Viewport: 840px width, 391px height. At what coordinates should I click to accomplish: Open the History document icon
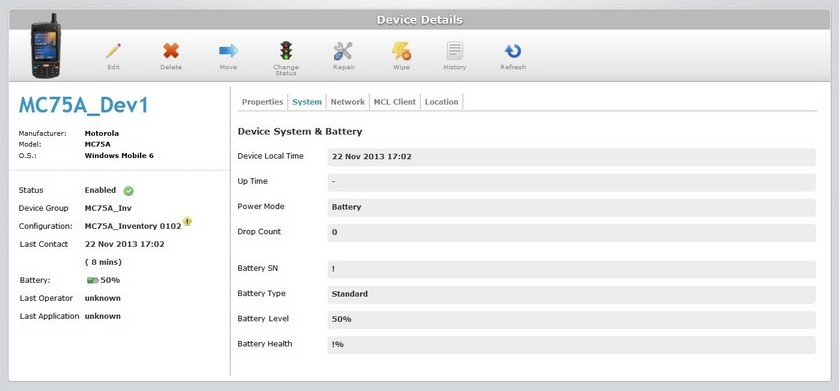454,51
